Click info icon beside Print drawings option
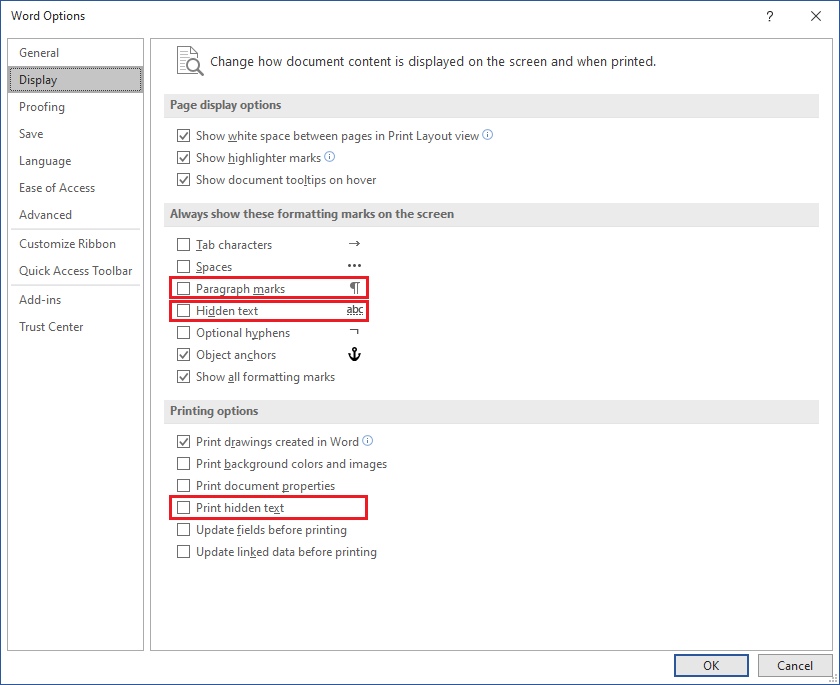This screenshot has height=685, width=840. pyautogui.click(x=368, y=441)
